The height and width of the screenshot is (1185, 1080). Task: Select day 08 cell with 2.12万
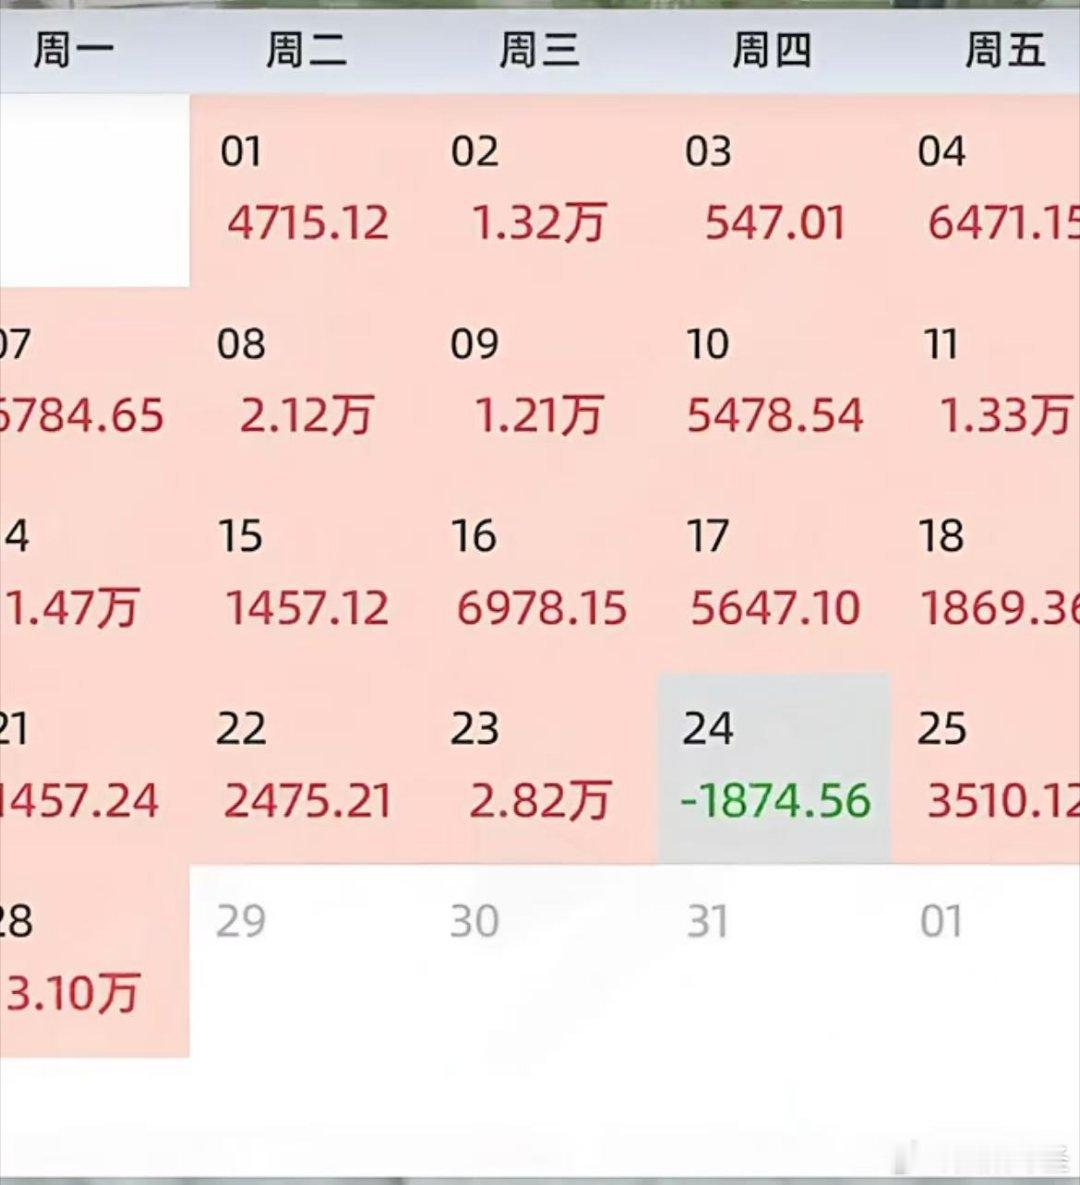pos(306,384)
